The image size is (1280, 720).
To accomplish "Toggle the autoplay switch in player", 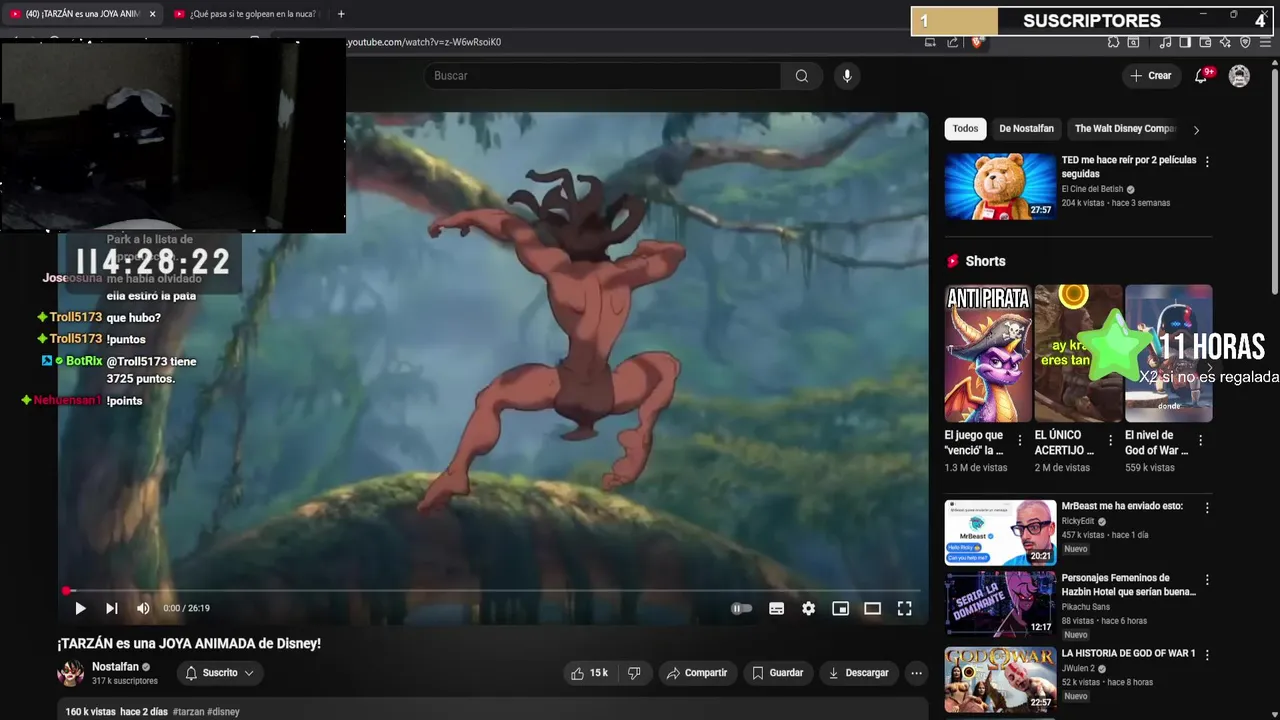I will pyautogui.click(x=741, y=608).
